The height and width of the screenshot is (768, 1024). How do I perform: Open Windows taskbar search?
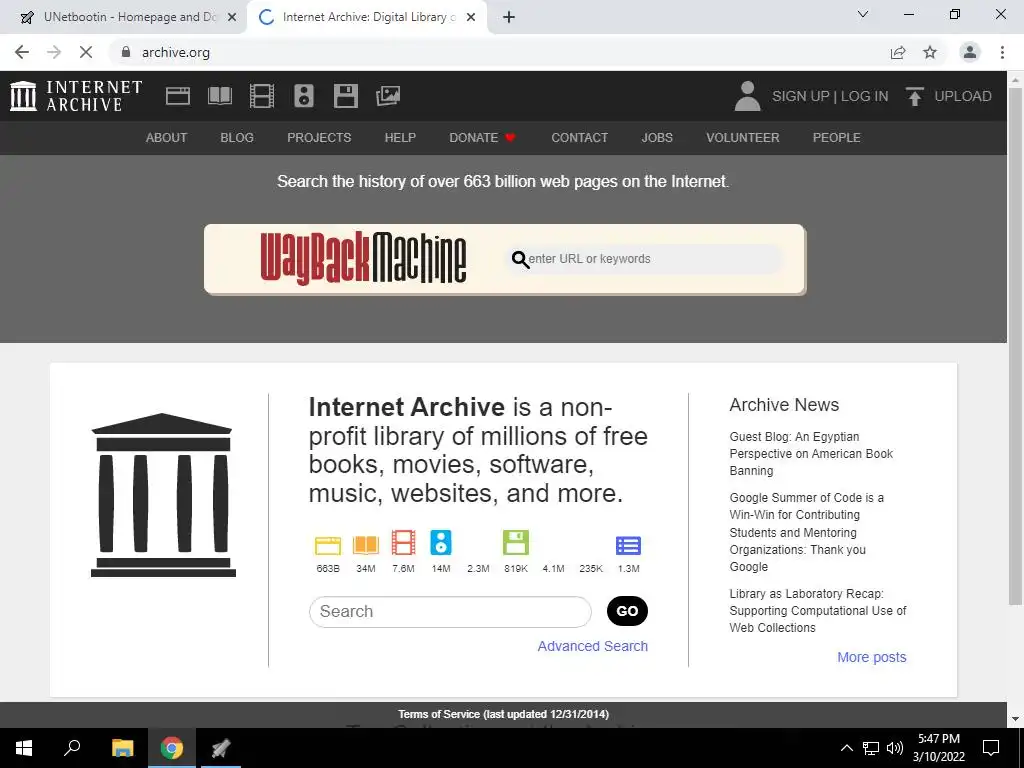pyautogui.click(x=72, y=748)
